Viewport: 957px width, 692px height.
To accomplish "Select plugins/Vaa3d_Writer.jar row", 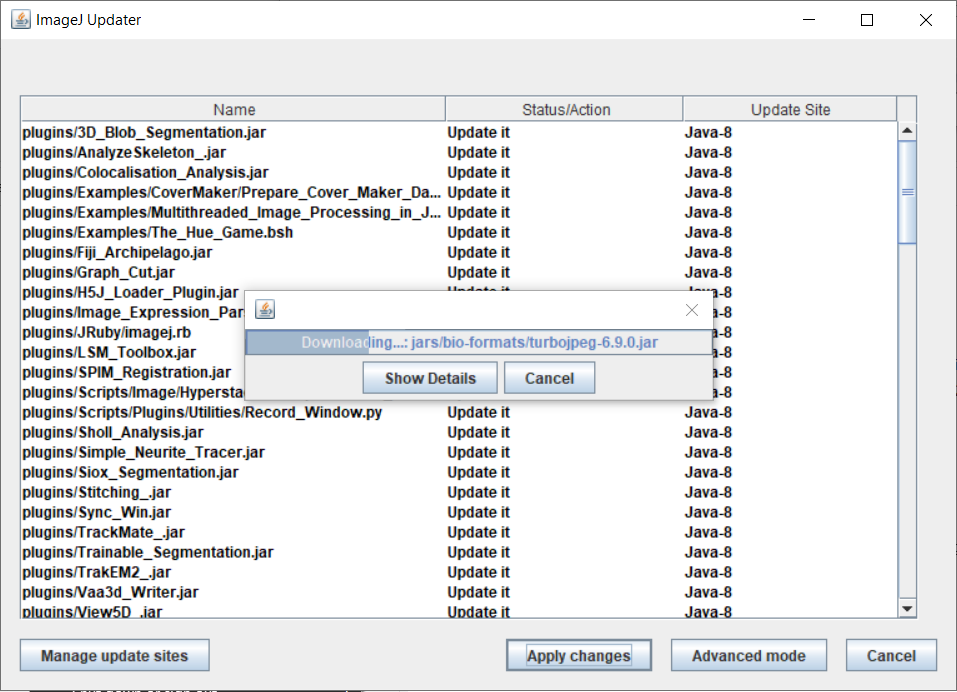I will 459,593.
